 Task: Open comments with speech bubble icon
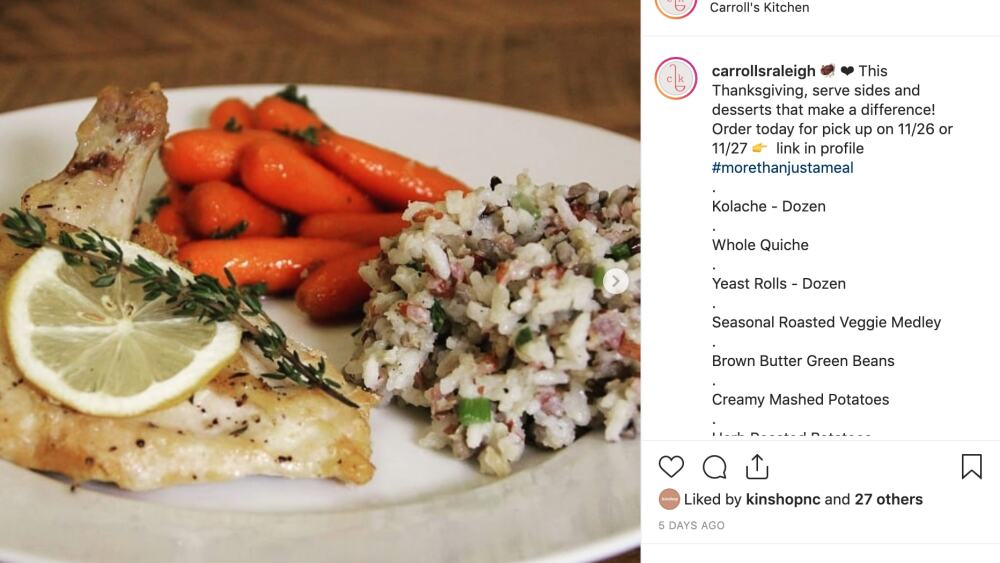coord(714,467)
